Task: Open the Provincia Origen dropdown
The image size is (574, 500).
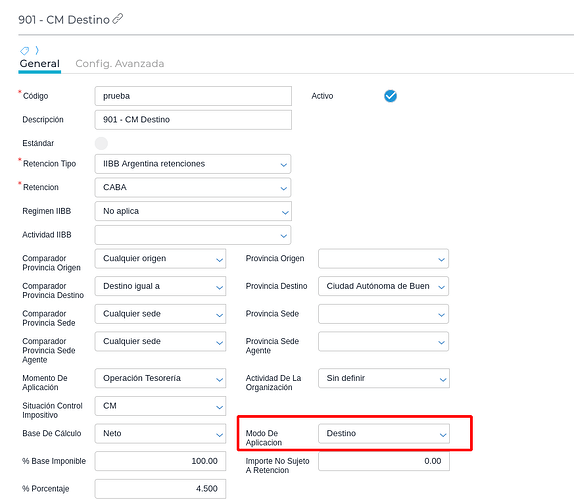Action: [x=383, y=259]
